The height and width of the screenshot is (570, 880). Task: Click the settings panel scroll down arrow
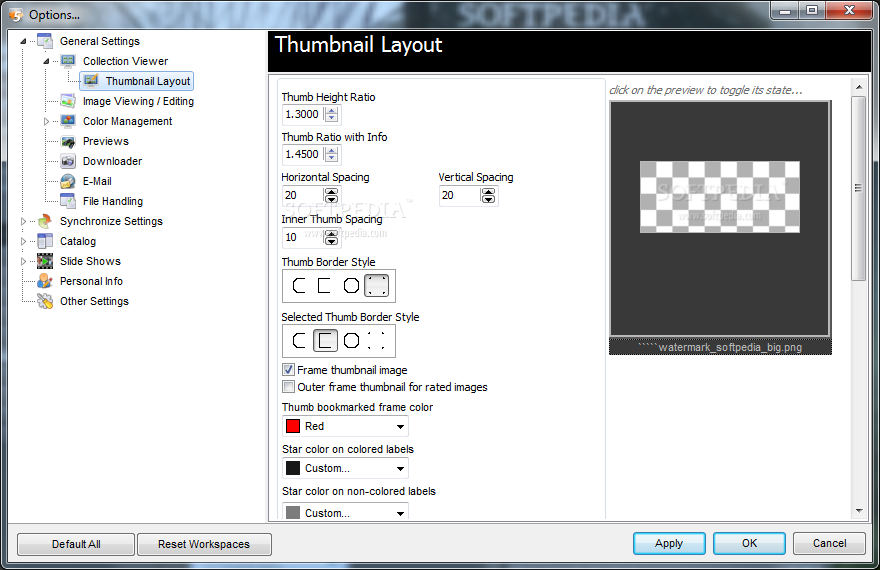[859, 511]
